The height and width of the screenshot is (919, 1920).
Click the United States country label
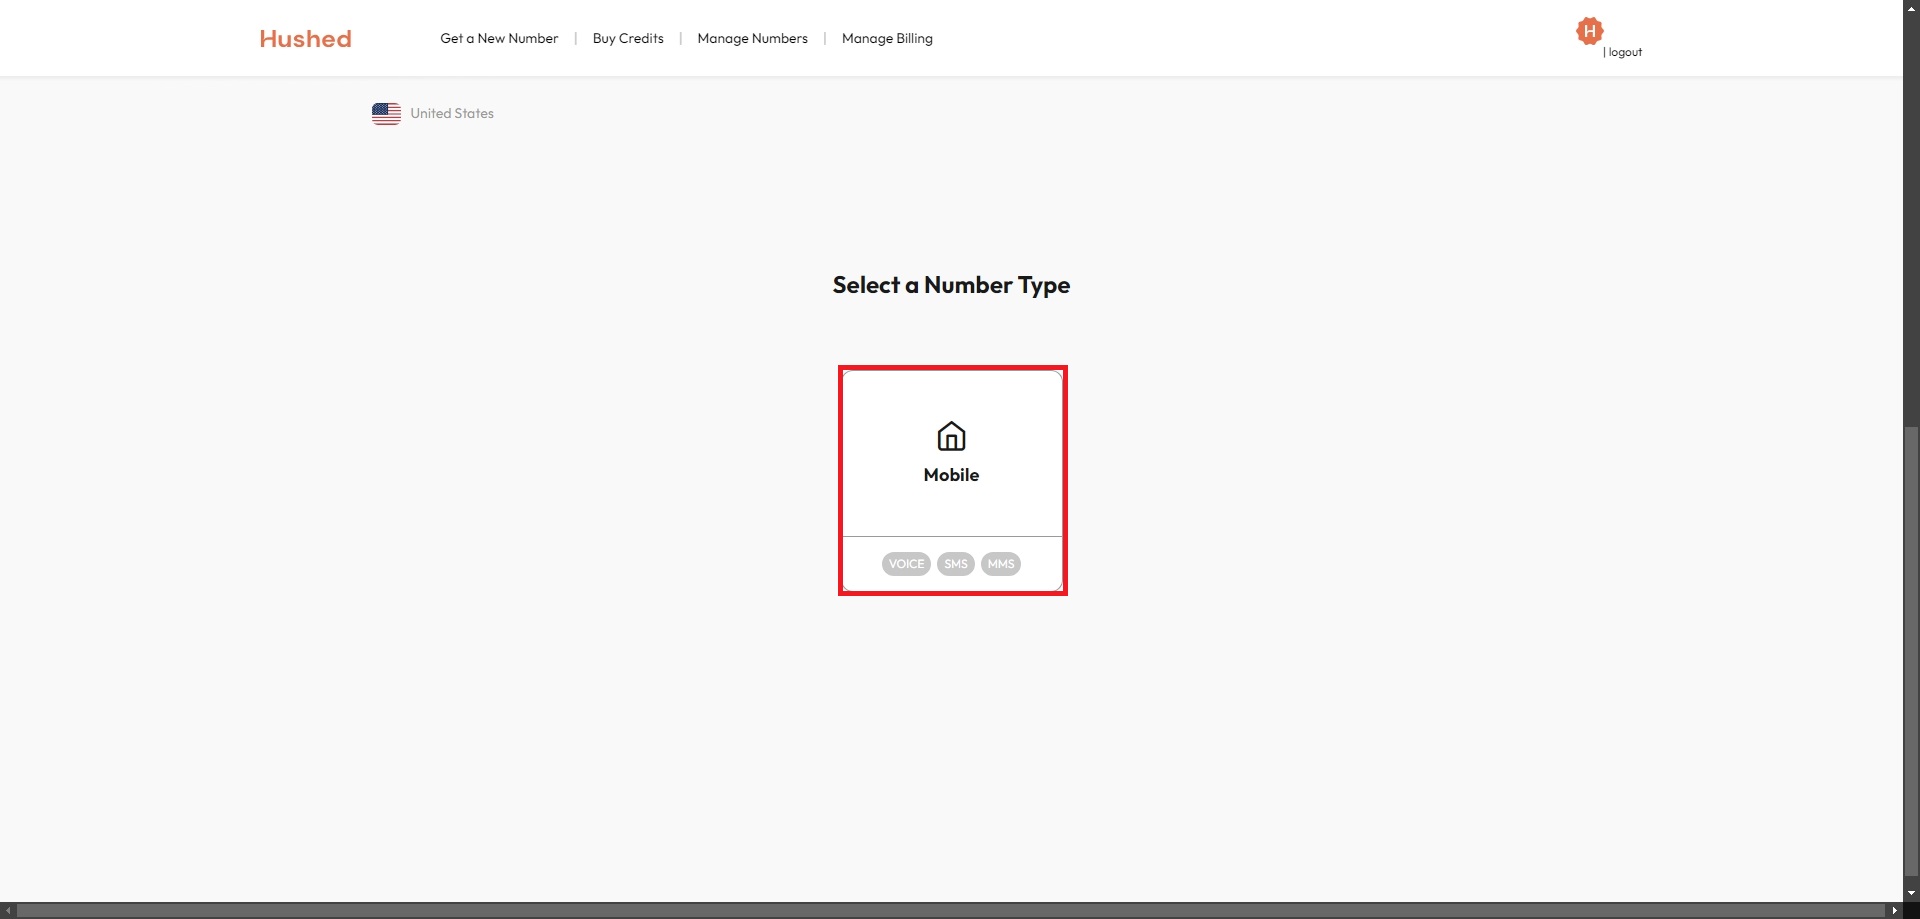tap(452, 113)
